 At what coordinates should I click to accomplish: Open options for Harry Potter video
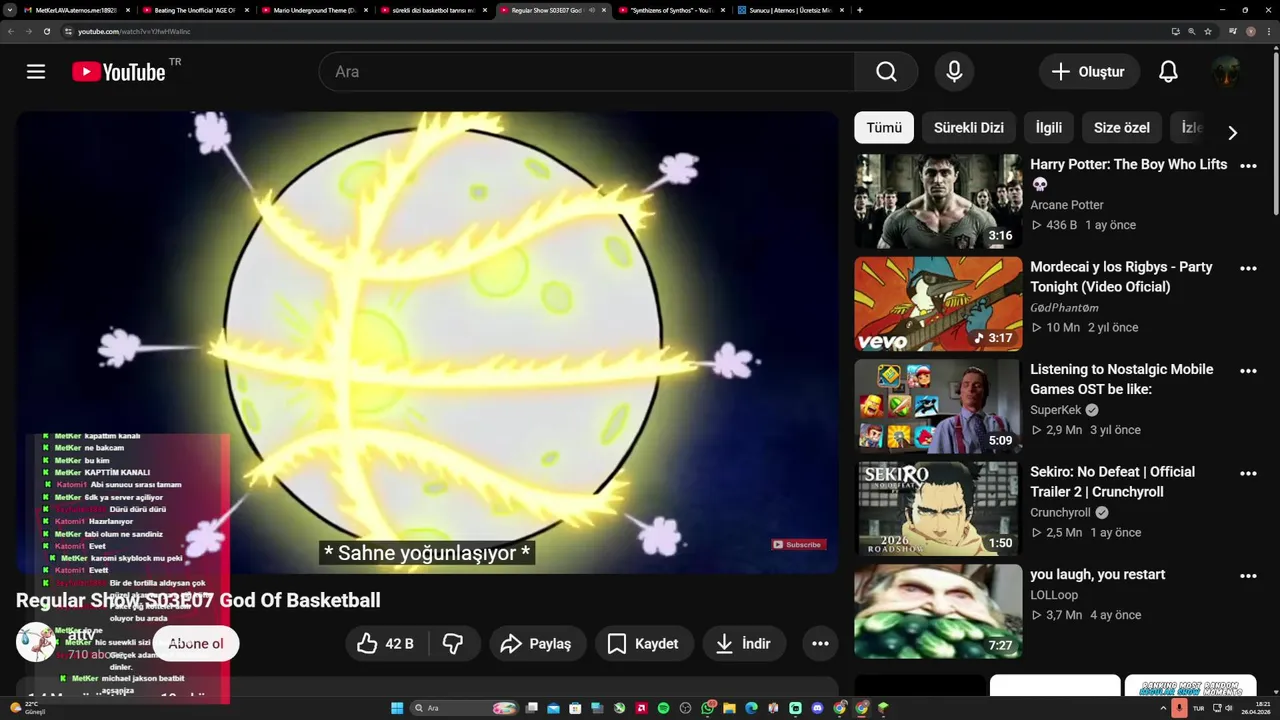pyautogui.click(x=1248, y=166)
